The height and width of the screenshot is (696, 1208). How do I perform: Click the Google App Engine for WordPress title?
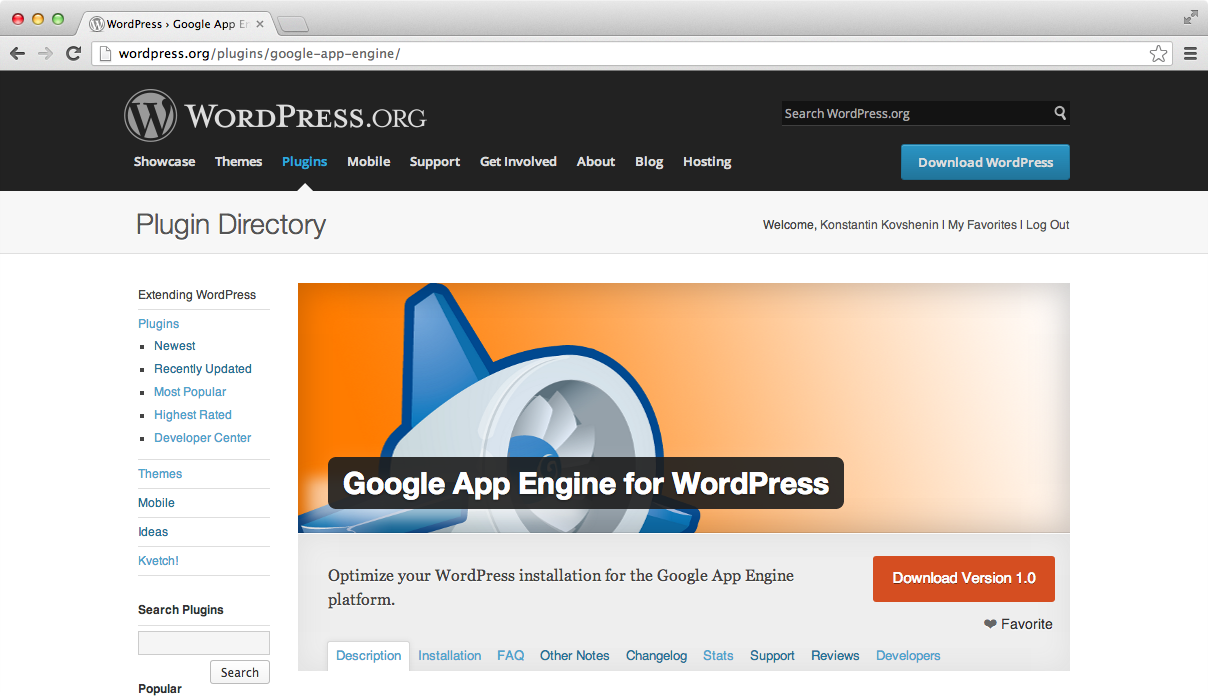(x=586, y=484)
